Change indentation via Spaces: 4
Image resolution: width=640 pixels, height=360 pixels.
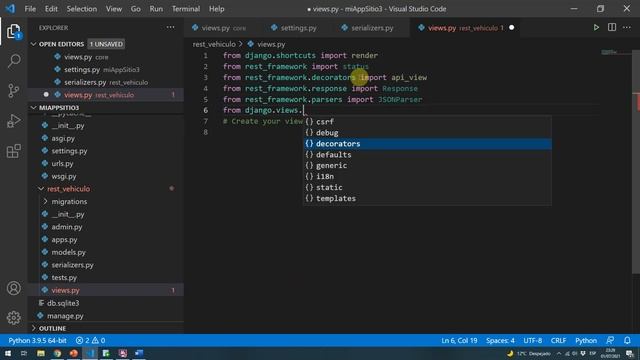(500, 340)
